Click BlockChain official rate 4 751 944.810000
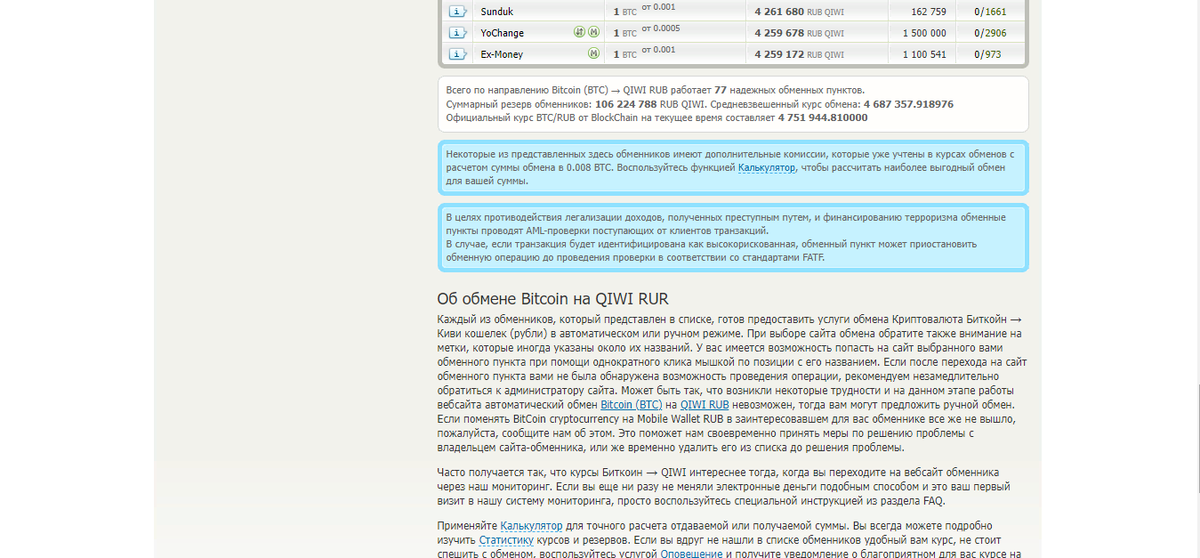 [x=823, y=117]
